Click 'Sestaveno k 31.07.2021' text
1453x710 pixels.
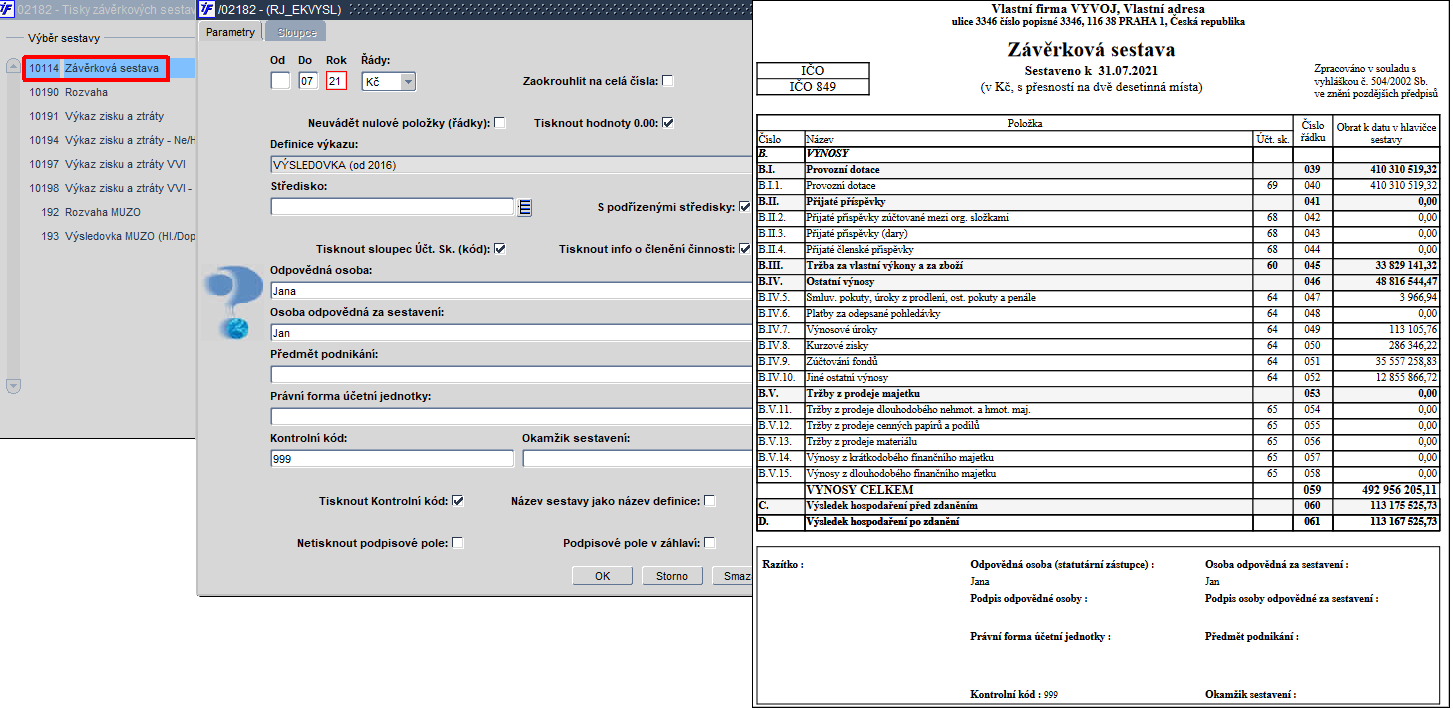pos(1092,72)
